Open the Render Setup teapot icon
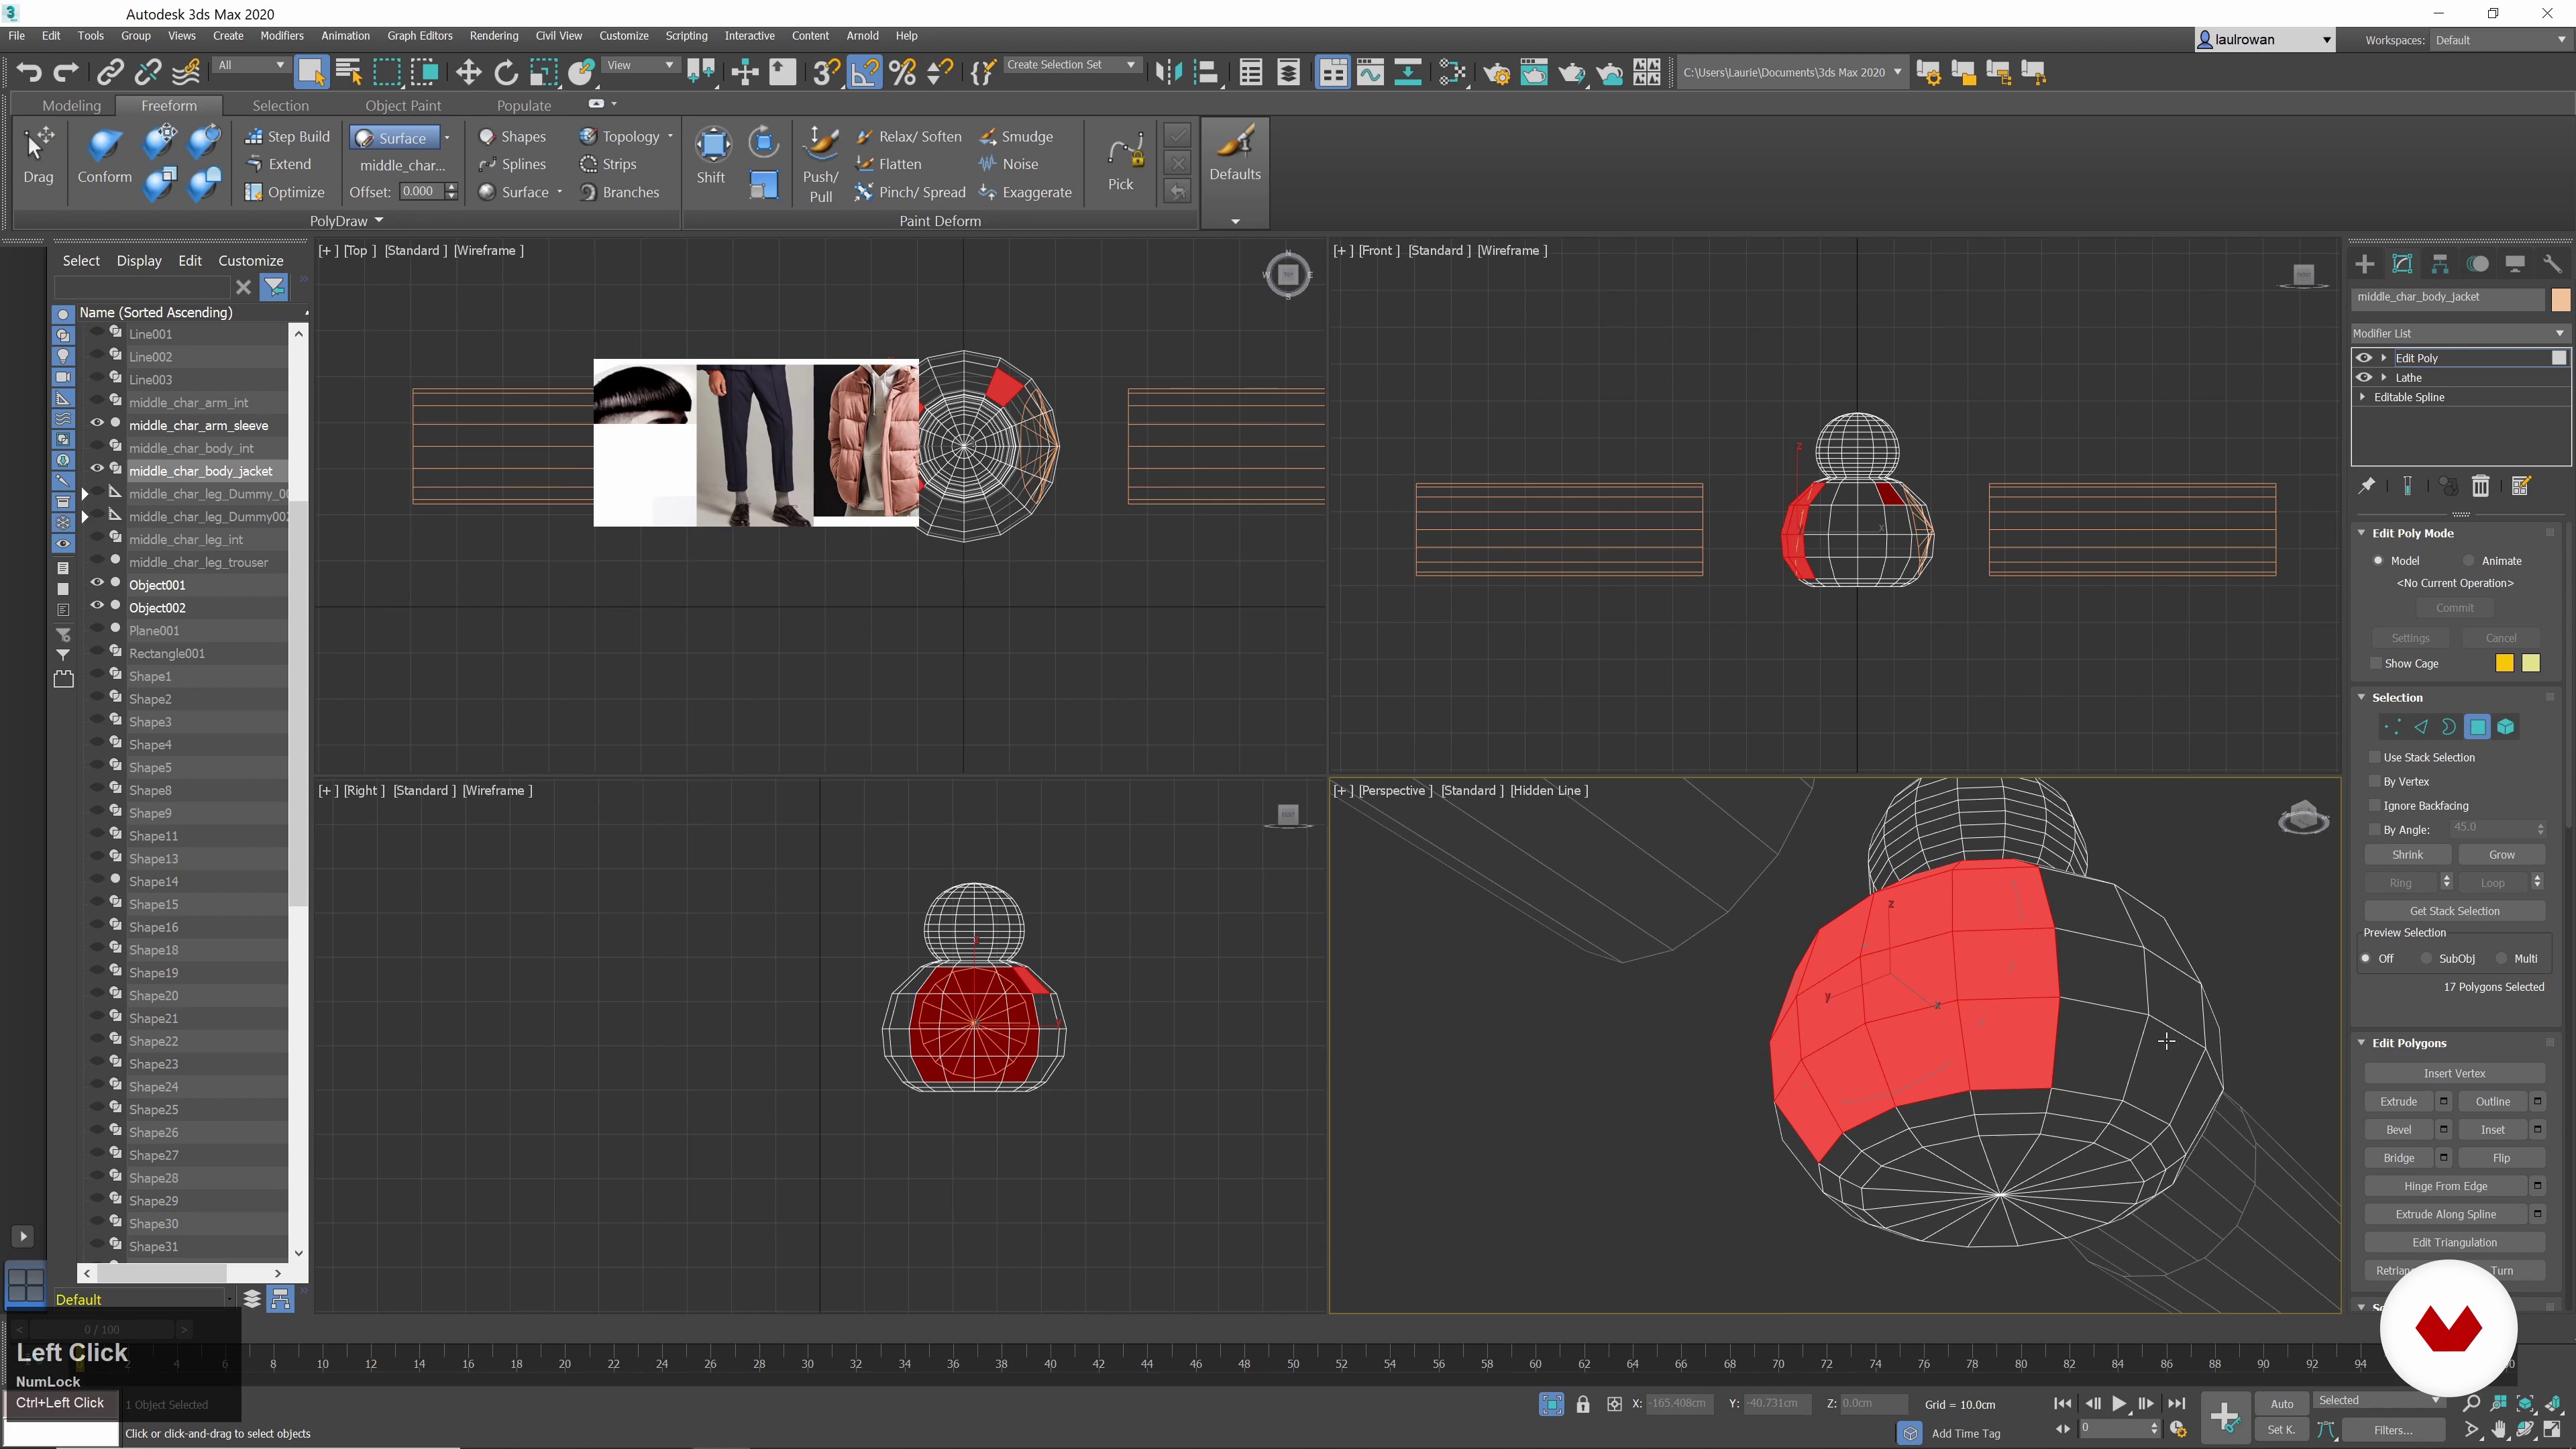 [1497, 72]
